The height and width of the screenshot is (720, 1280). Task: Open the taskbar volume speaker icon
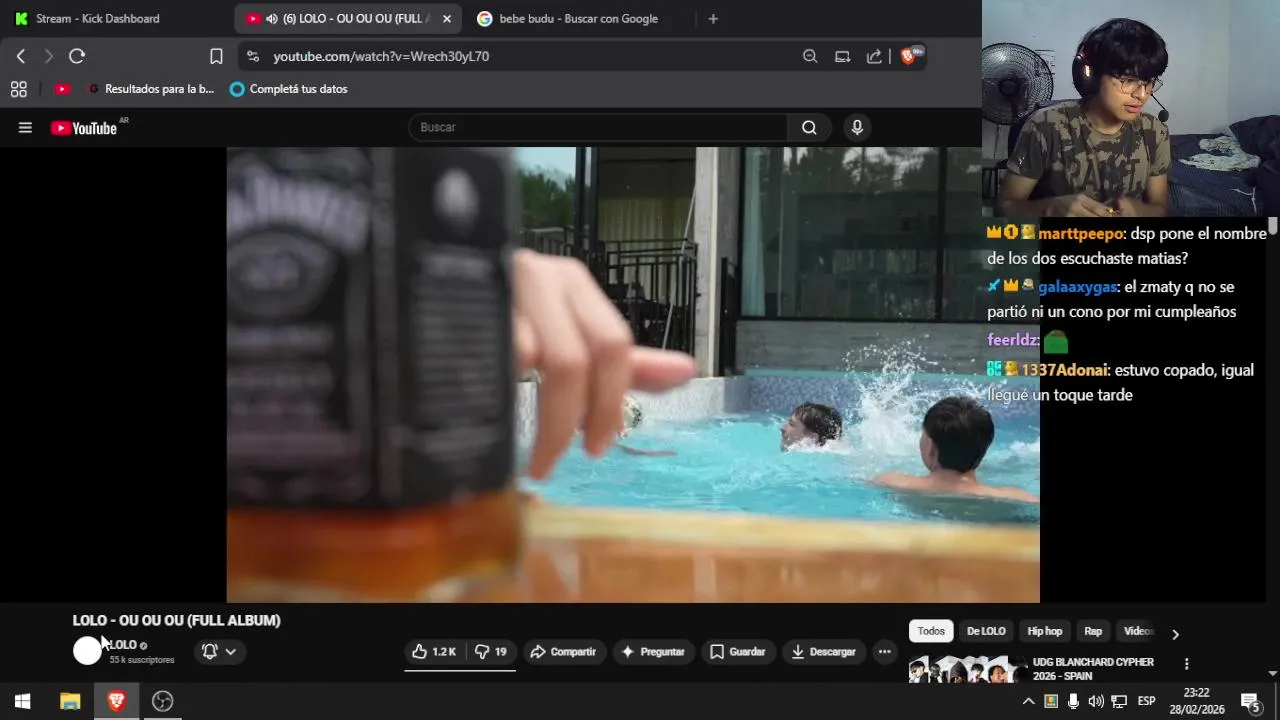point(1096,701)
